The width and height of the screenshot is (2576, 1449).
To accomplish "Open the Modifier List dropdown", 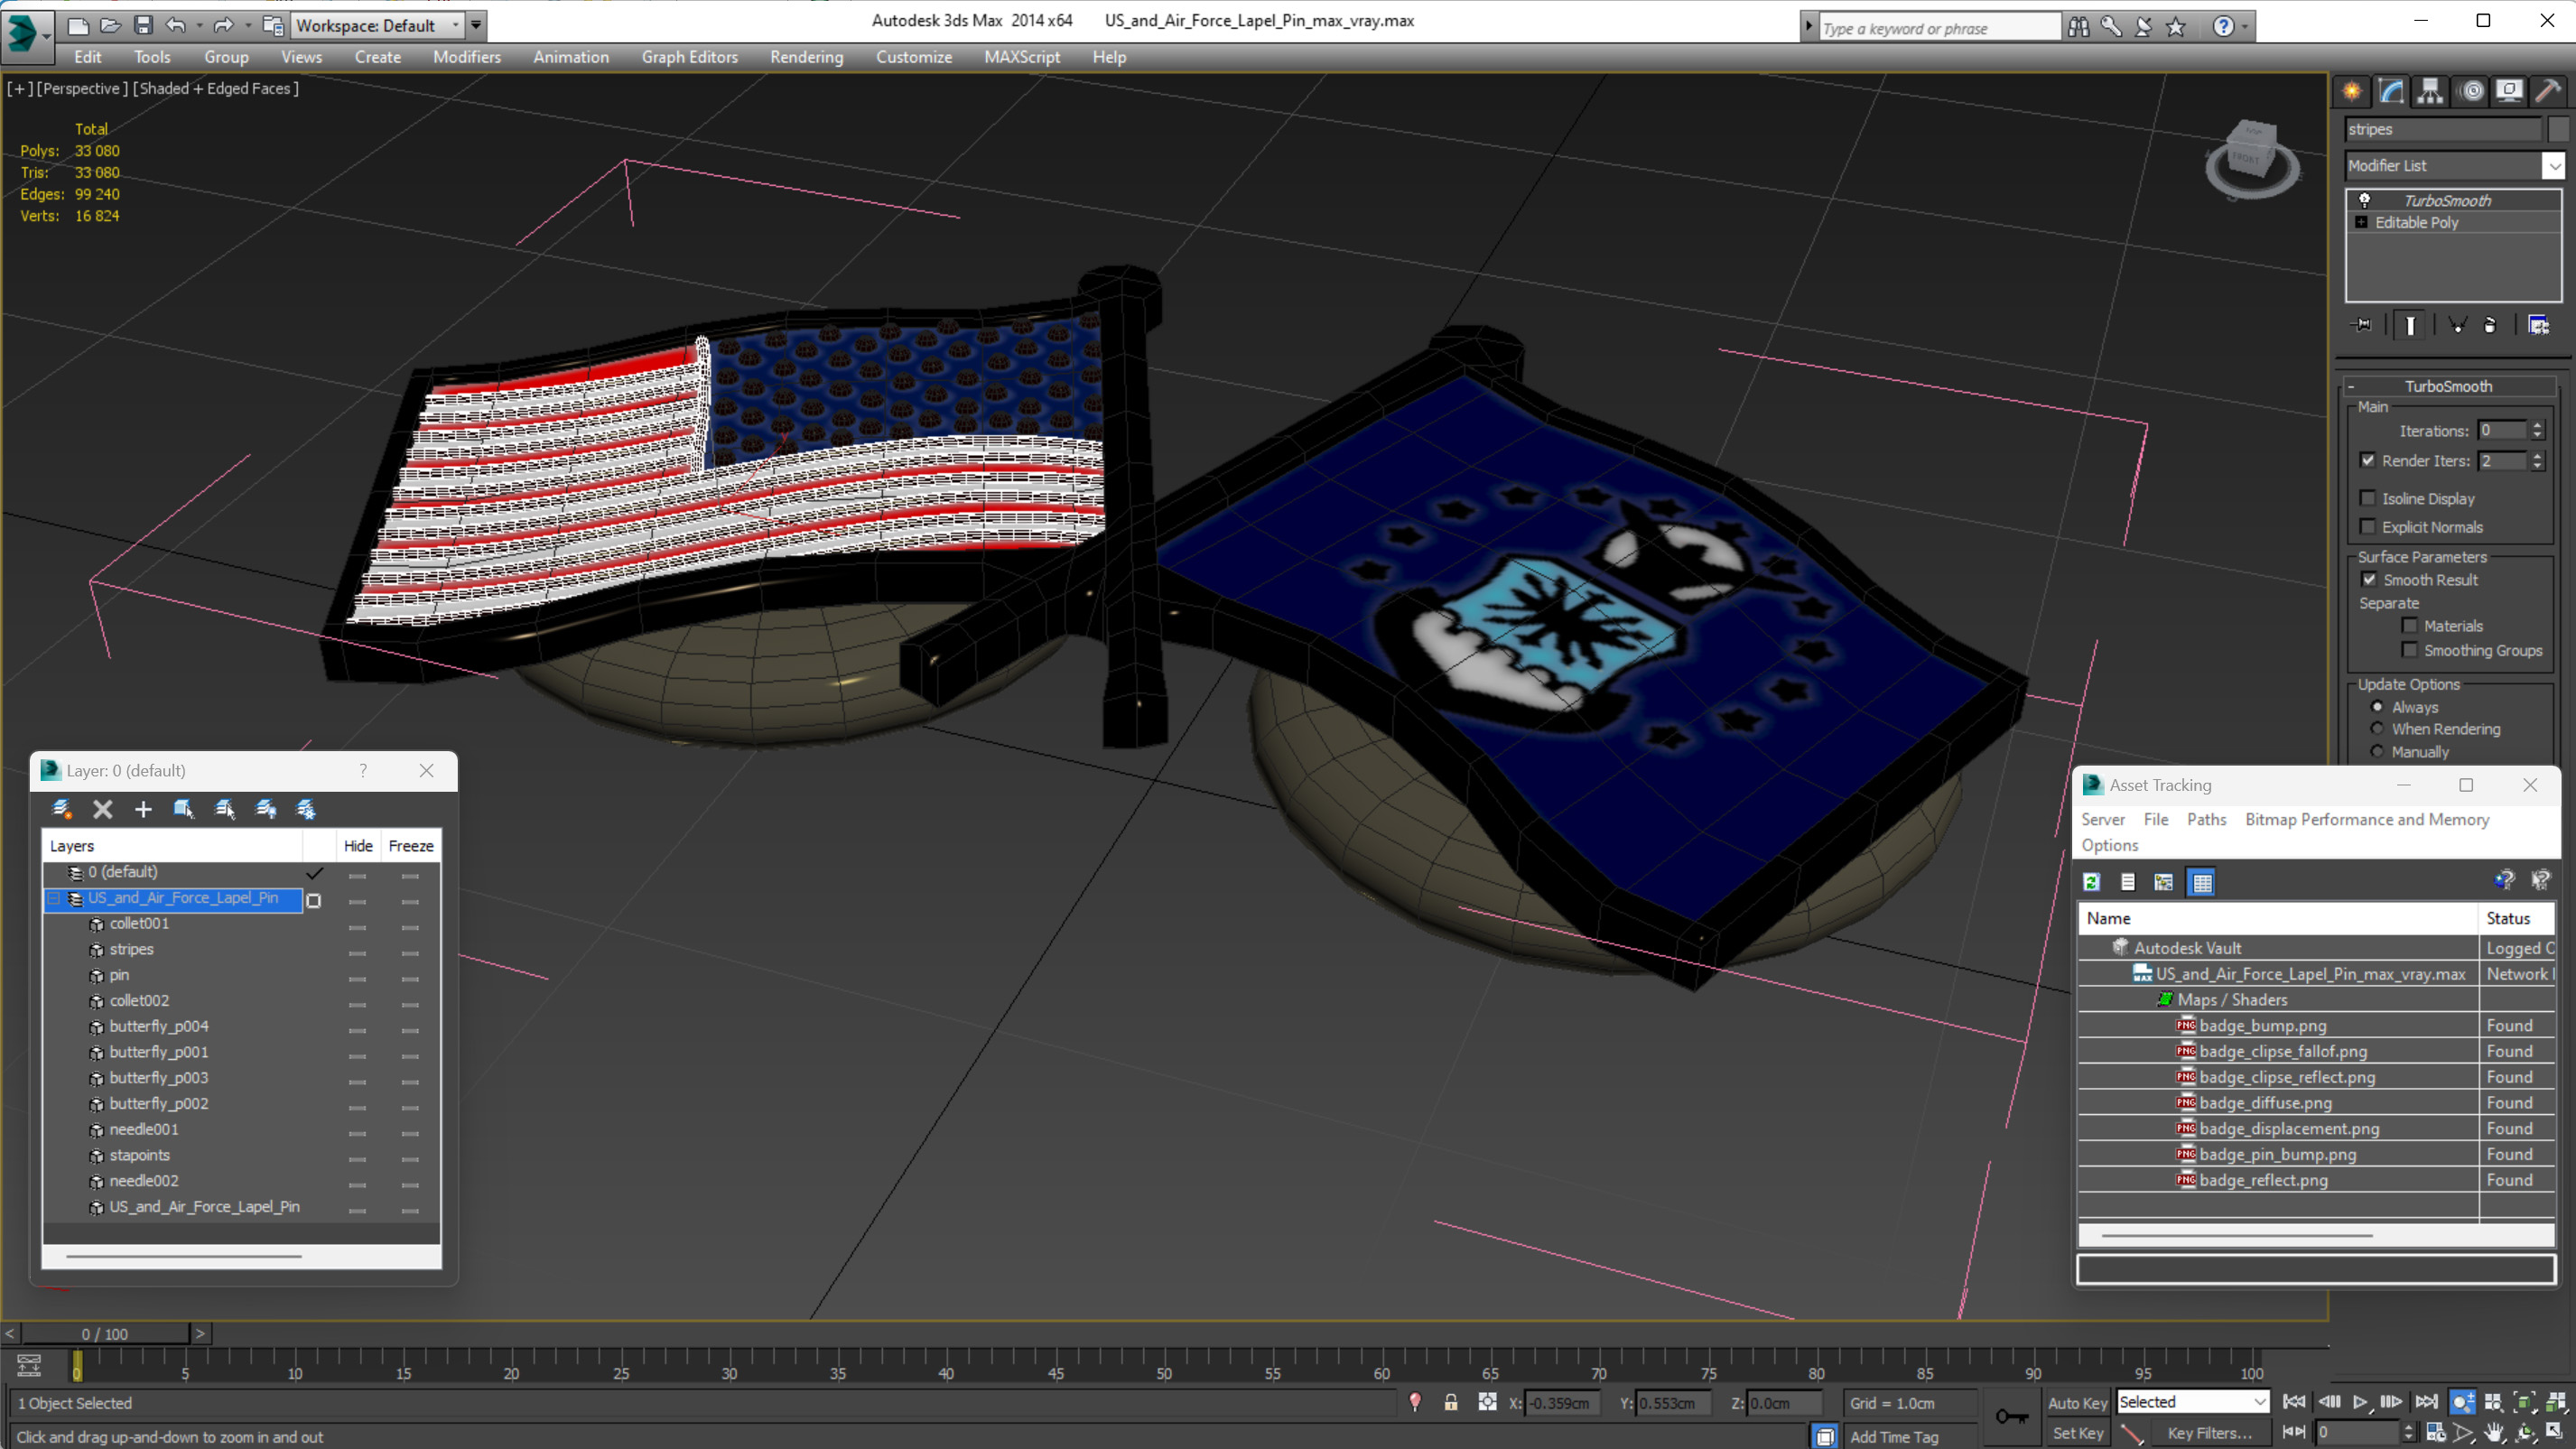I will tap(2553, 165).
